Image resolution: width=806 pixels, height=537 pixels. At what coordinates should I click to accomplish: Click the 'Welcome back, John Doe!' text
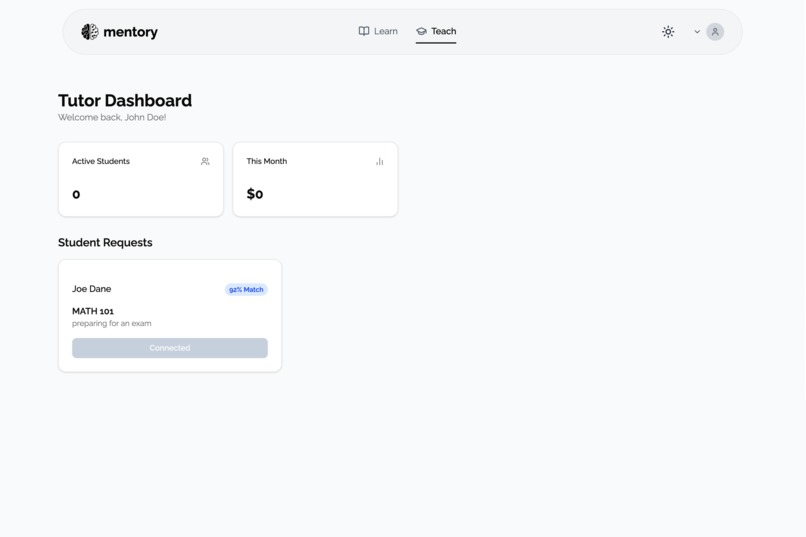pyautogui.click(x=112, y=117)
